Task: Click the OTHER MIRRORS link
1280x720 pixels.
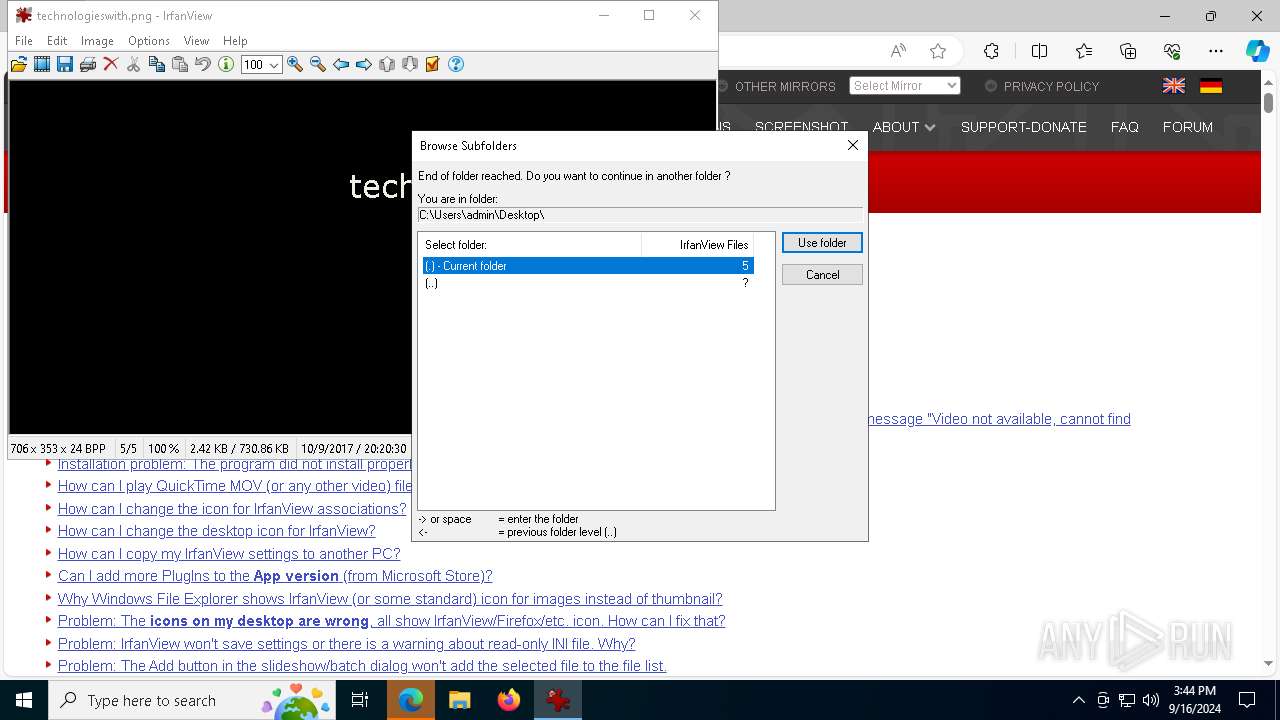Action: [x=785, y=86]
